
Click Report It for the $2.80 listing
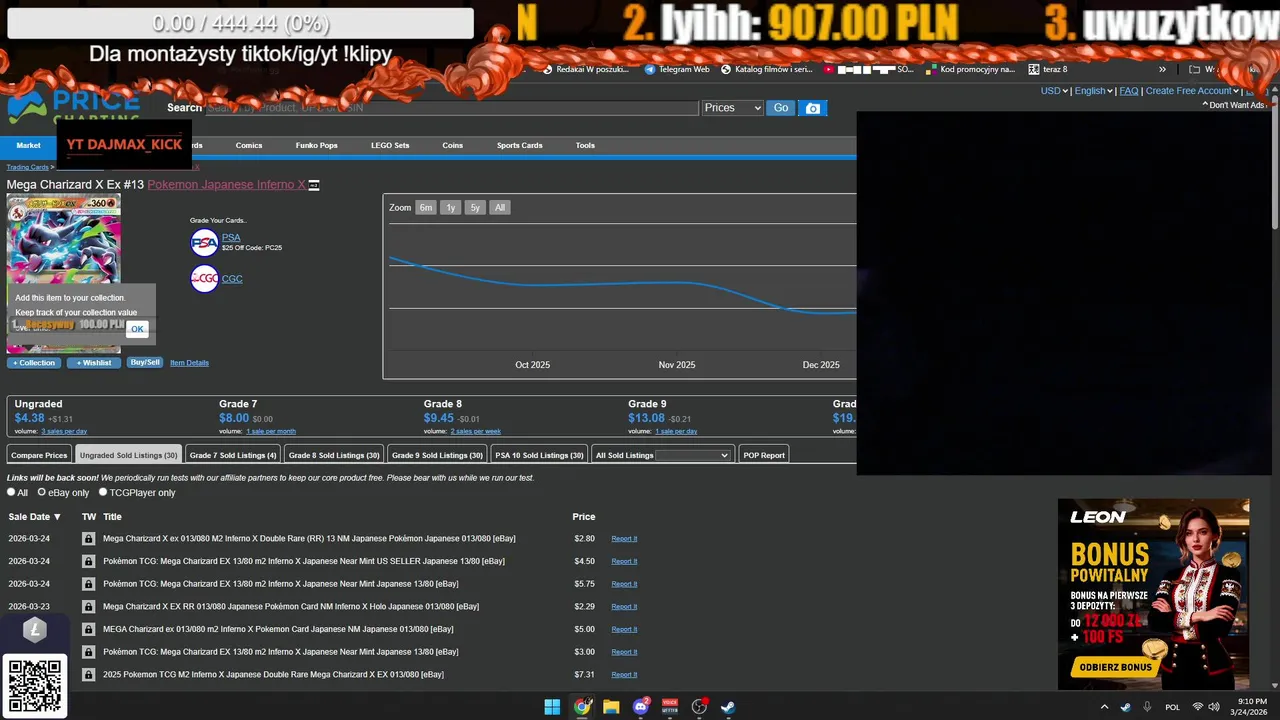[x=624, y=539]
